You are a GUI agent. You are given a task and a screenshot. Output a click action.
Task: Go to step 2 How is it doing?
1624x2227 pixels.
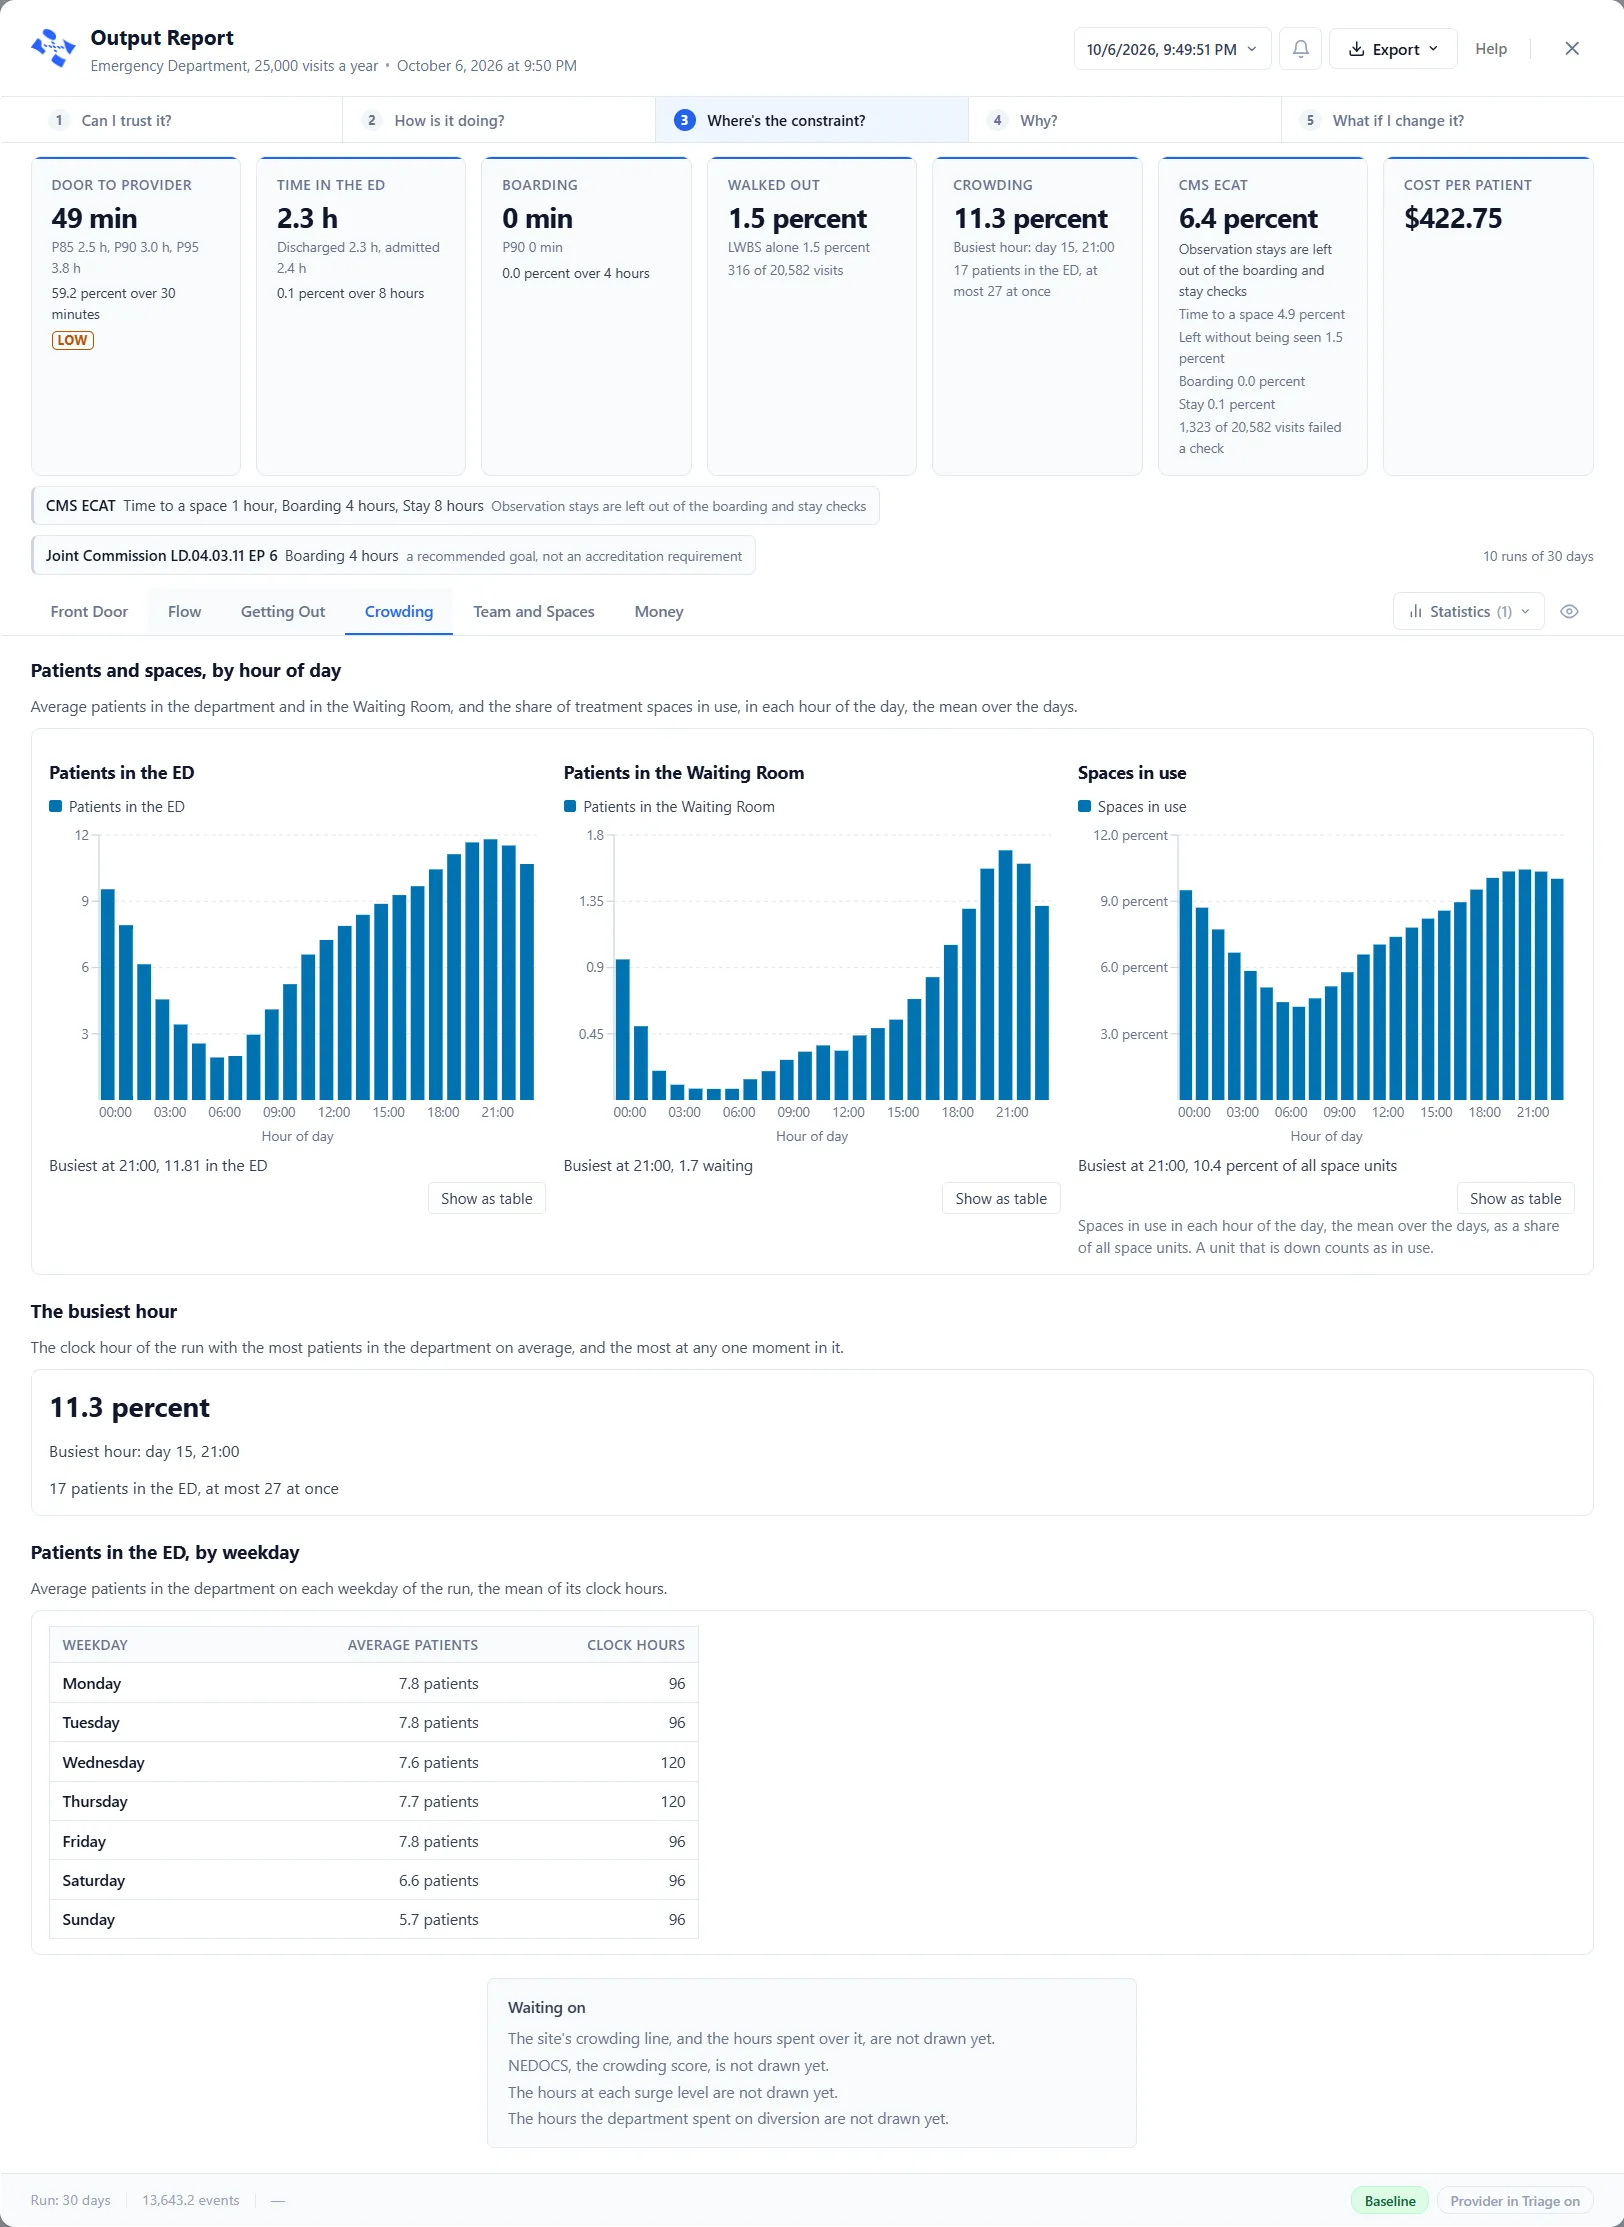[x=498, y=120]
